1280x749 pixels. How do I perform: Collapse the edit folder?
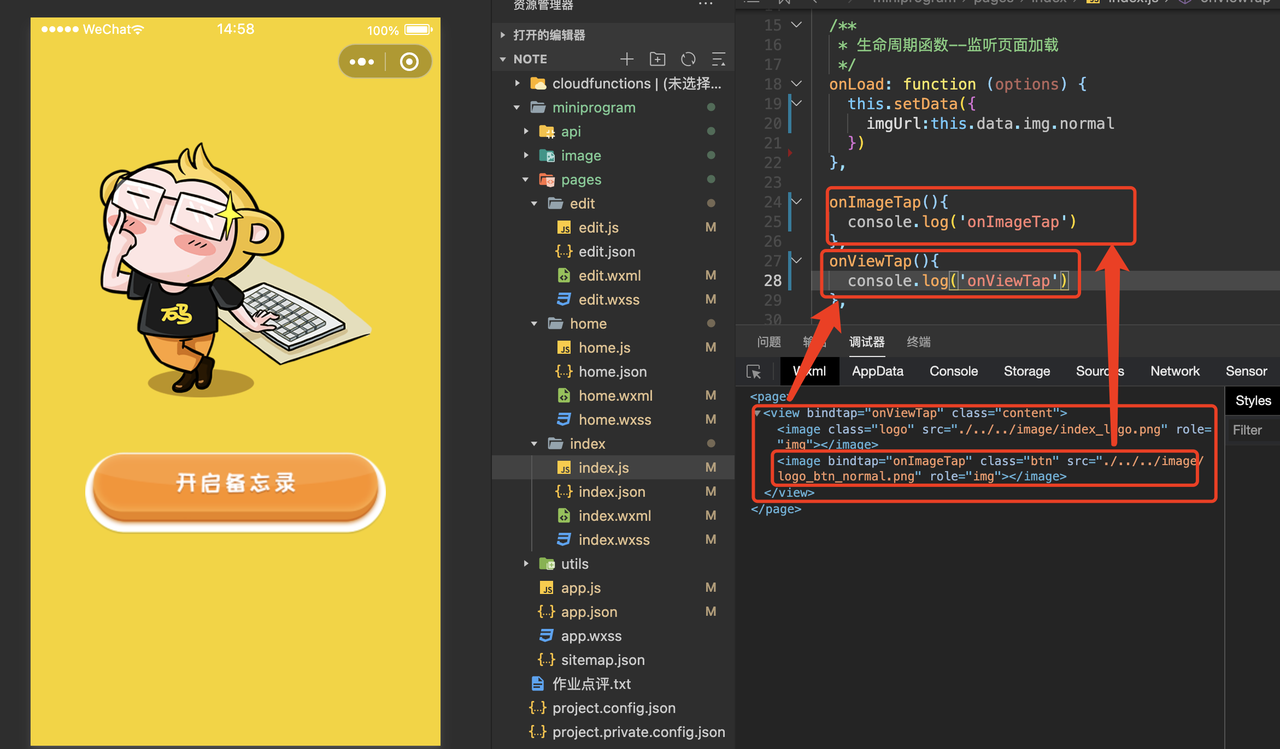tap(536, 204)
